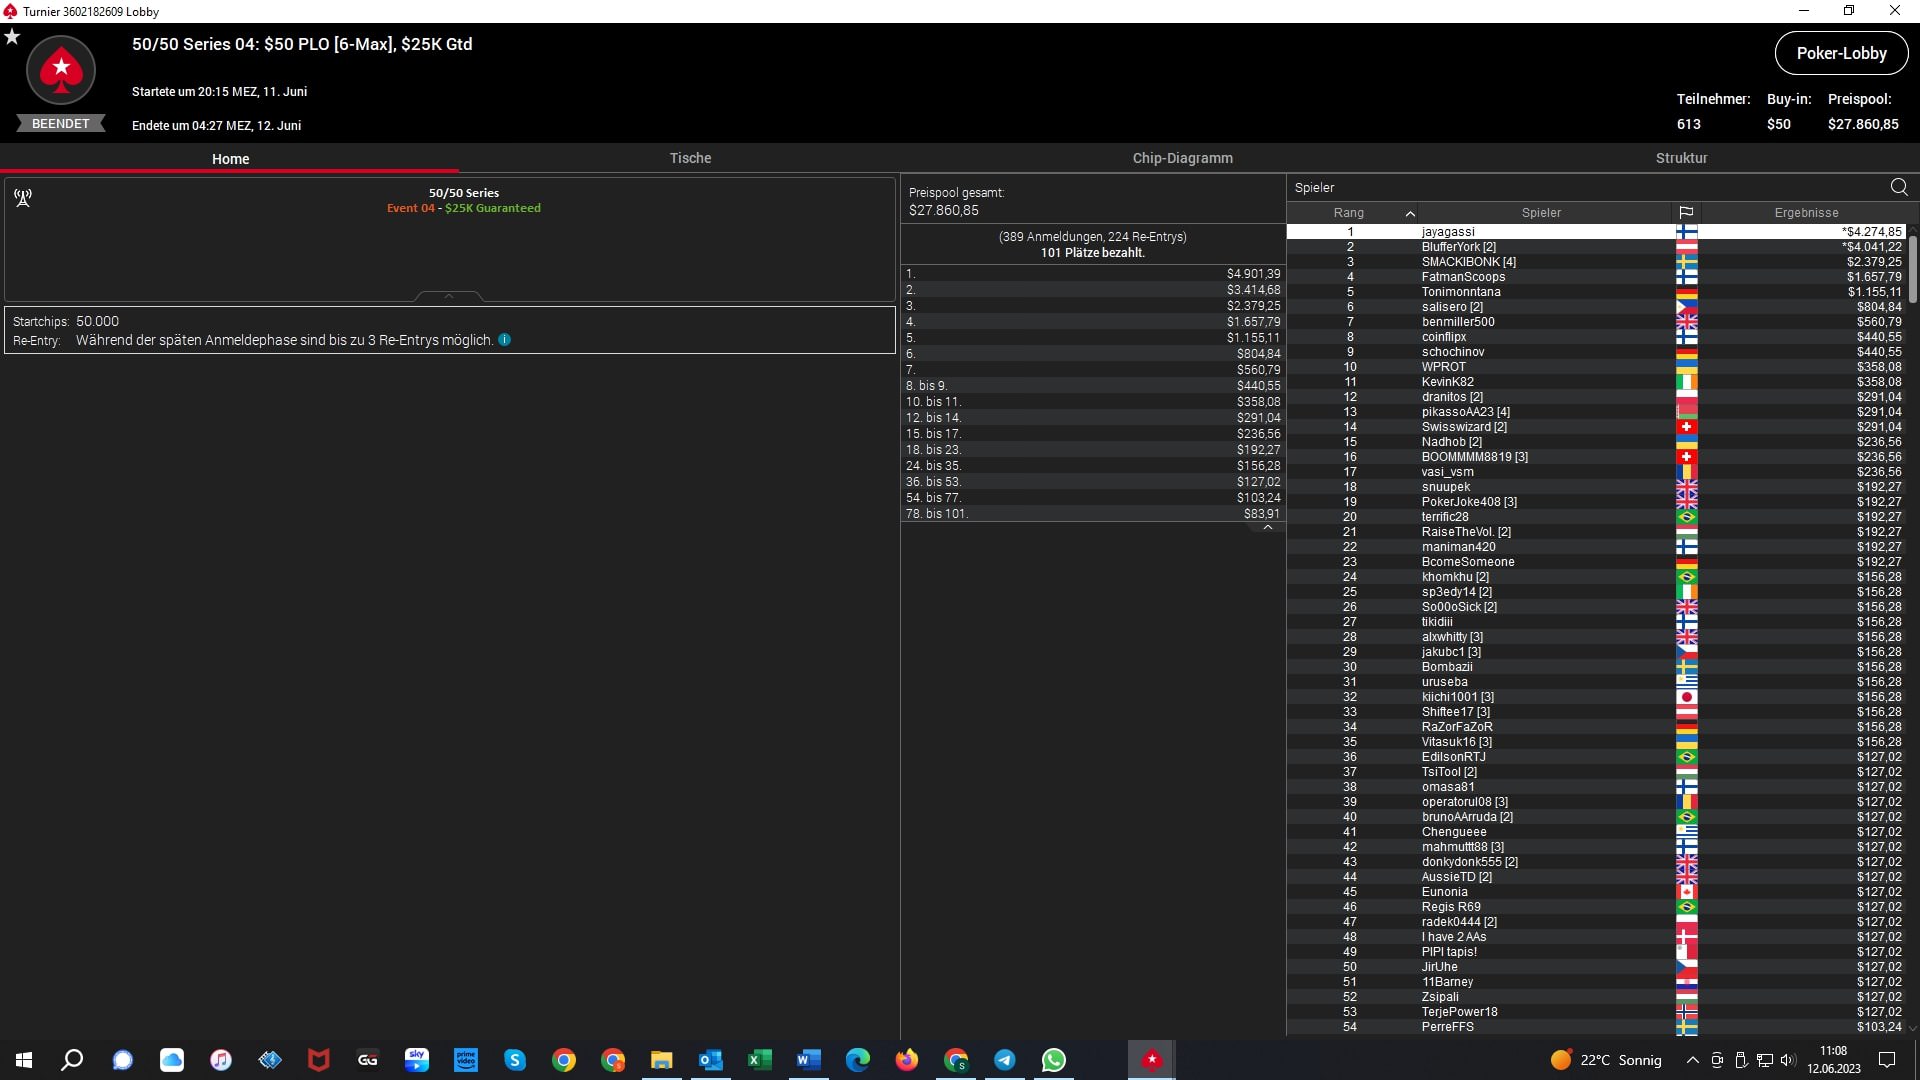The image size is (1920, 1080).
Task: Select player row Swisswizard [2]
Action: 1596,427
